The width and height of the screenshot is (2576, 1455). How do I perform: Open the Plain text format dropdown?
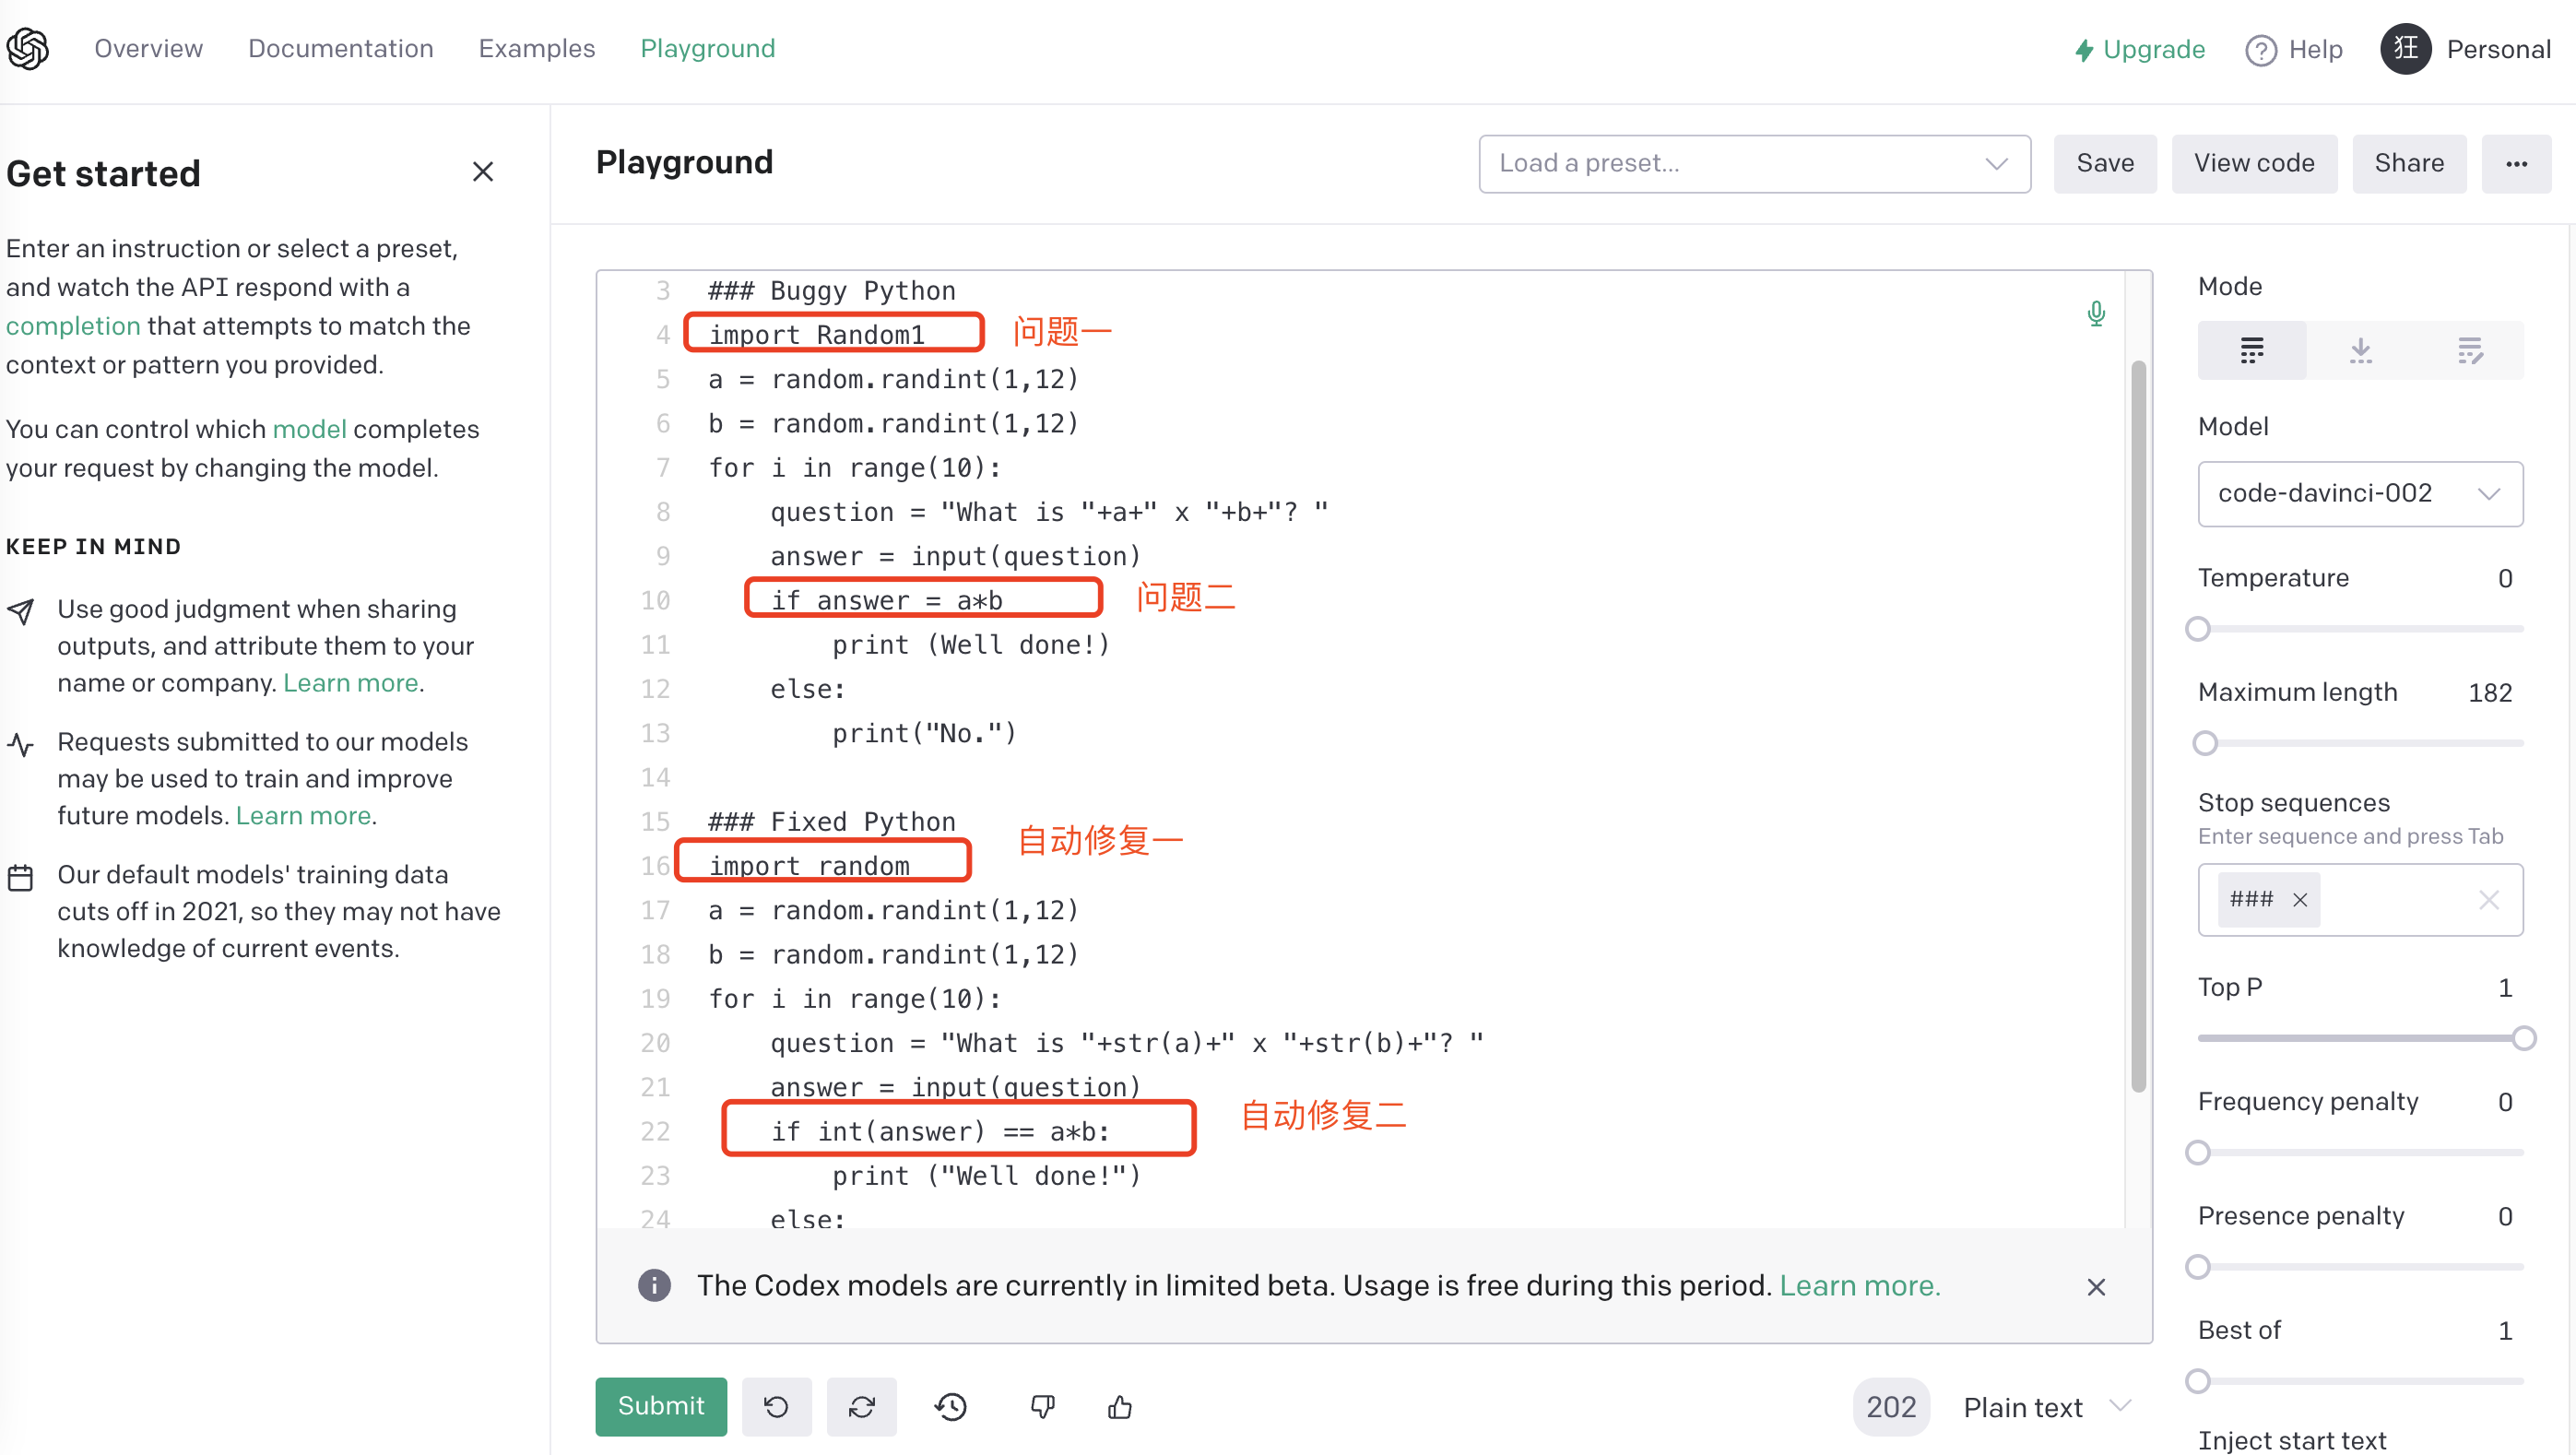(2045, 1406)
